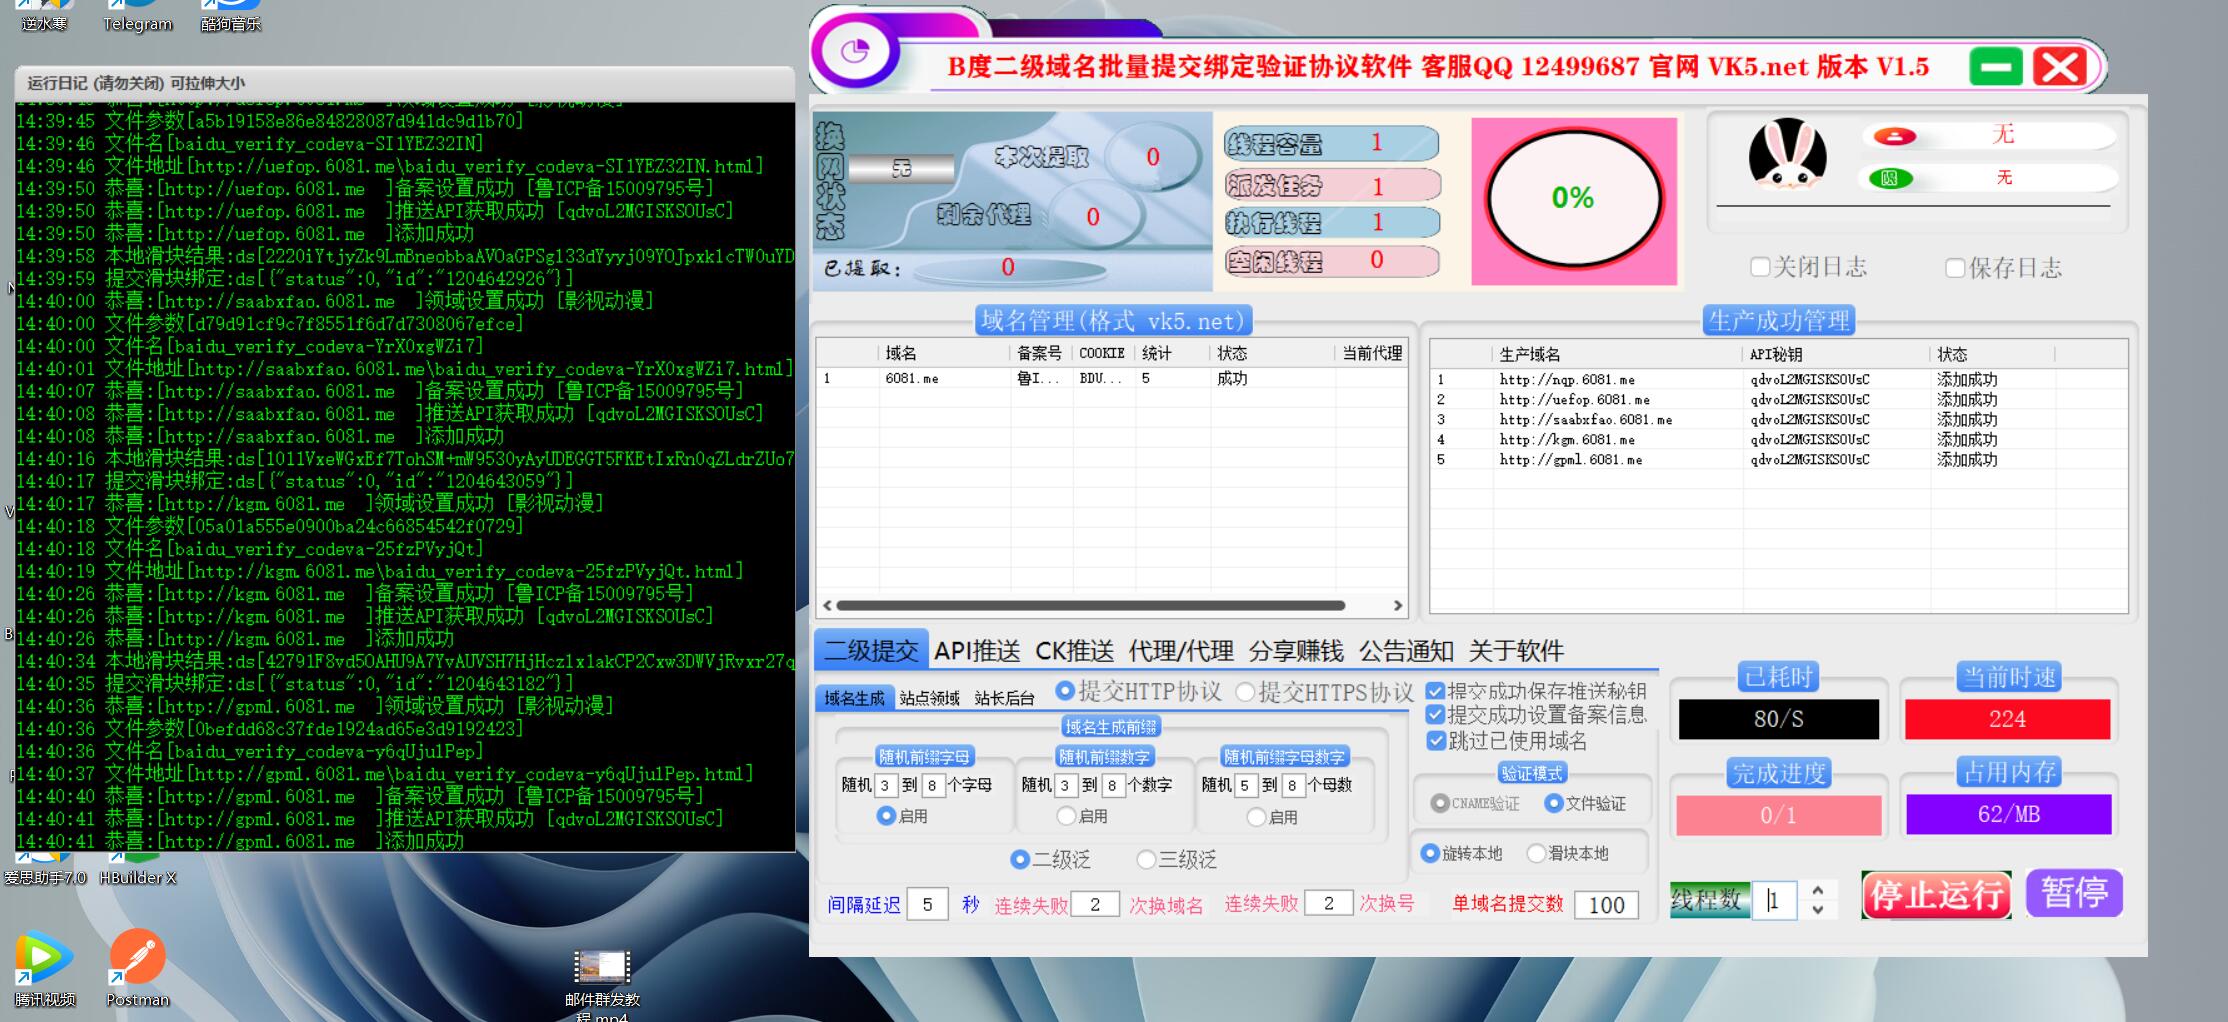This screenshot has height=1022, width=2228.
Task: Click domain list scroll right arrow
Action: pyautogui.click(x=1398, y=605)
